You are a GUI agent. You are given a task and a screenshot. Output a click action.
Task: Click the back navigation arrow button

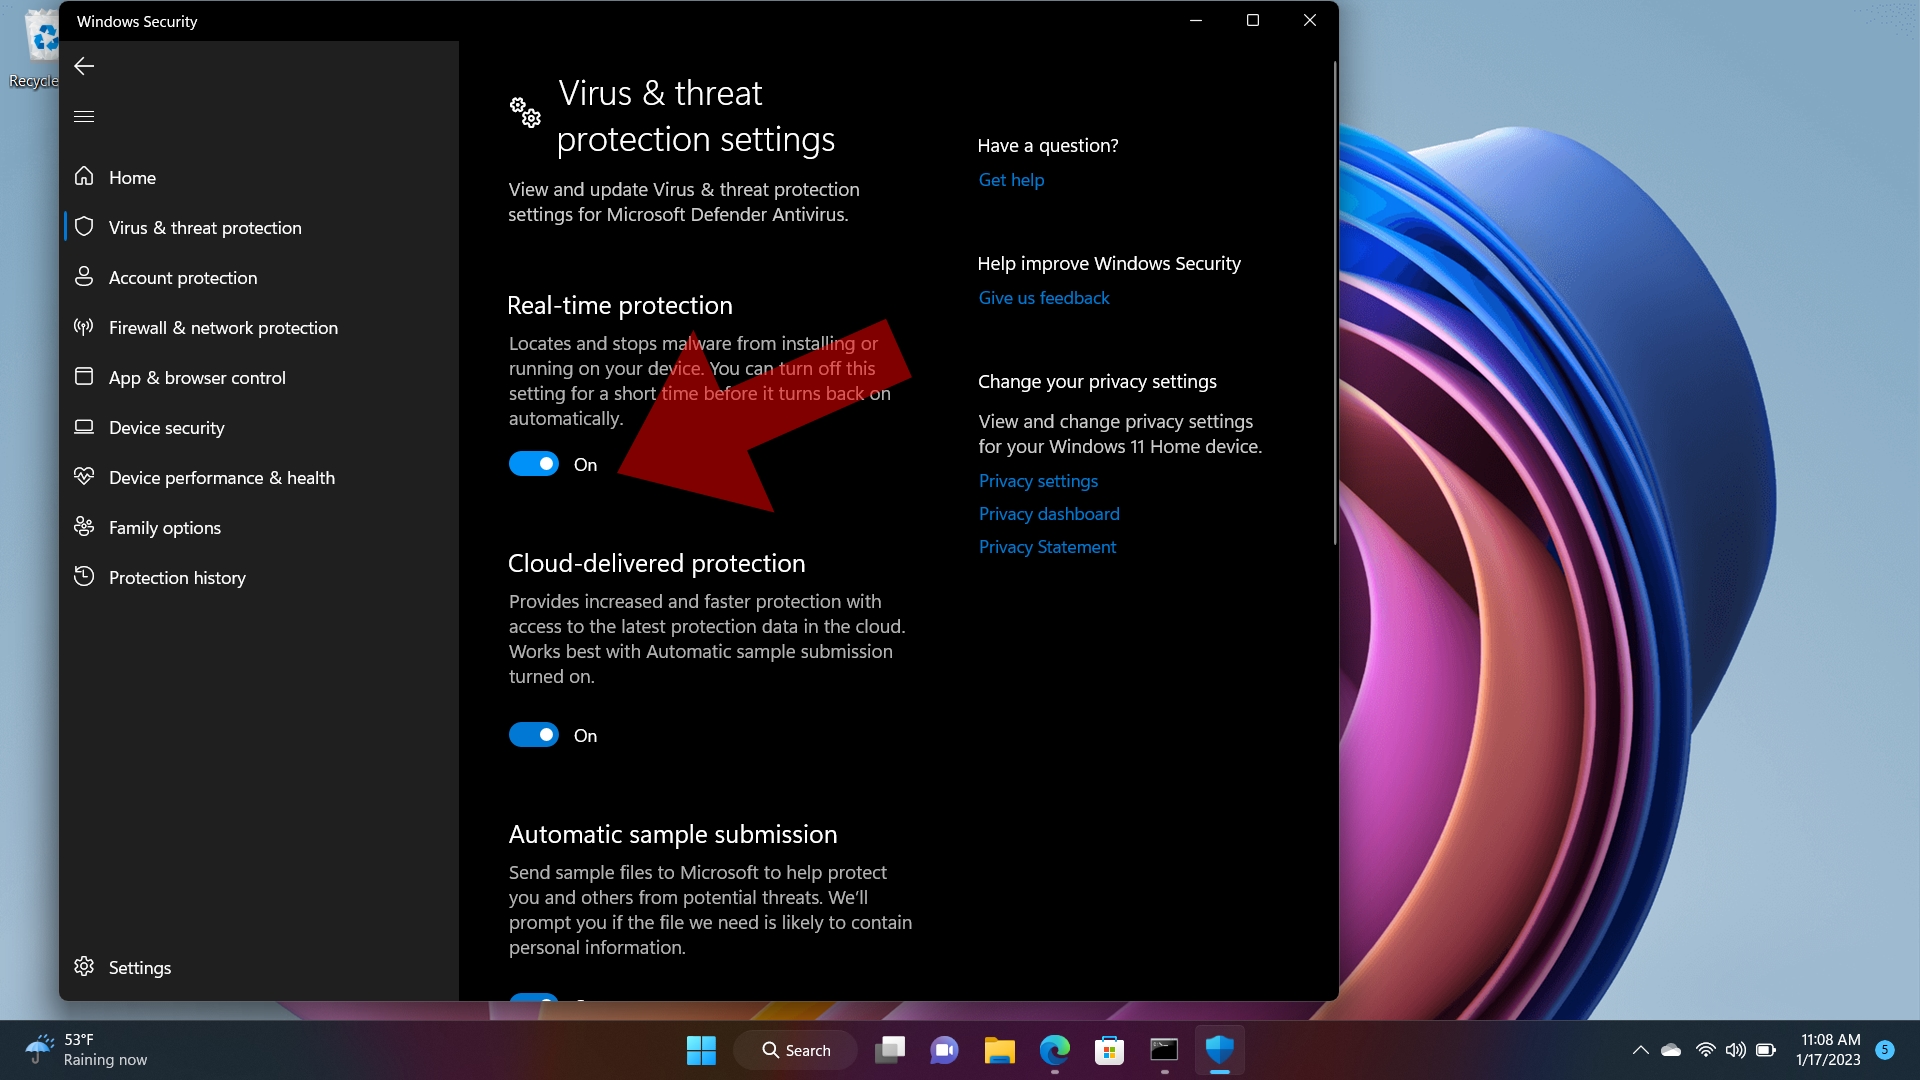coord(83,65)
